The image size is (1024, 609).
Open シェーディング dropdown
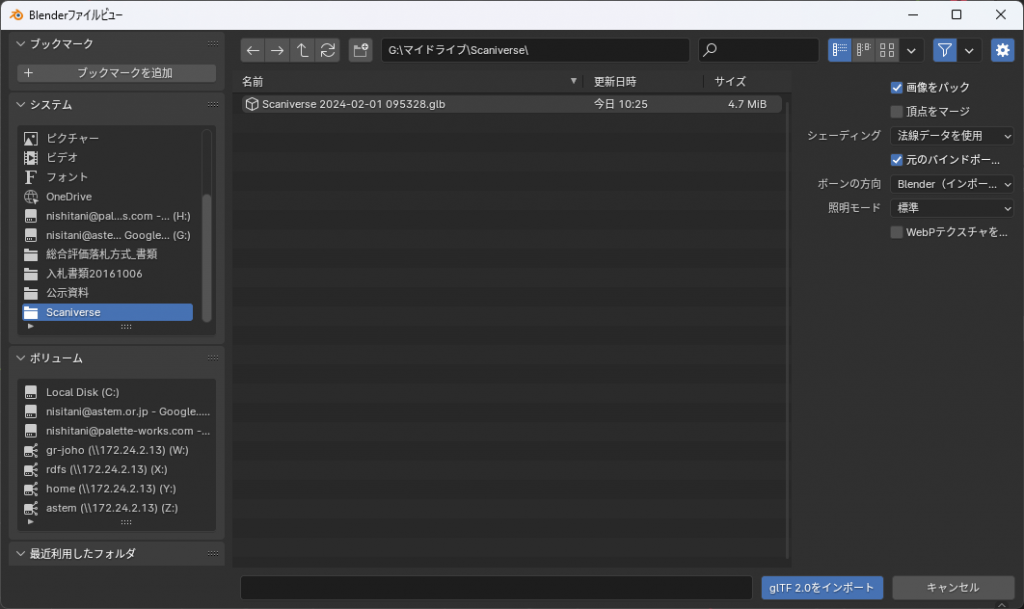click(952, 136)
